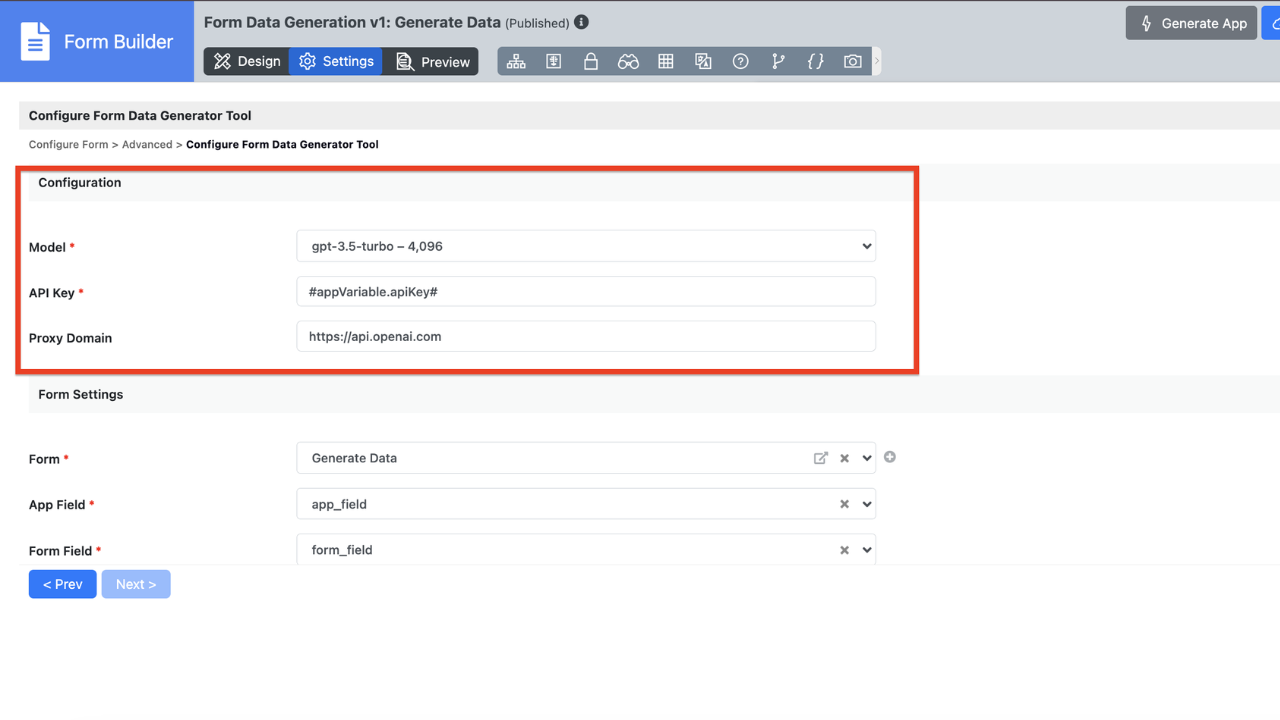
Task: Click the translation language icon in toolbar
Action: [x=703, y=62]
